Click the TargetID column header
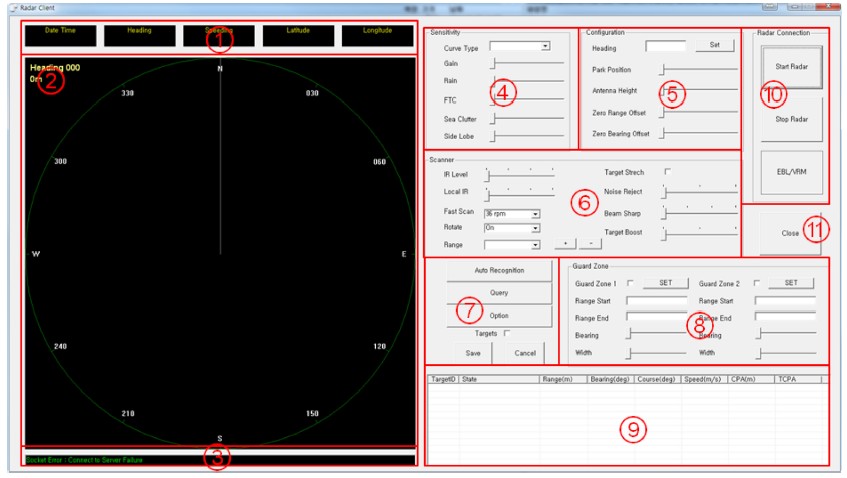The image size is (847, 478). [x=443, y=379]
